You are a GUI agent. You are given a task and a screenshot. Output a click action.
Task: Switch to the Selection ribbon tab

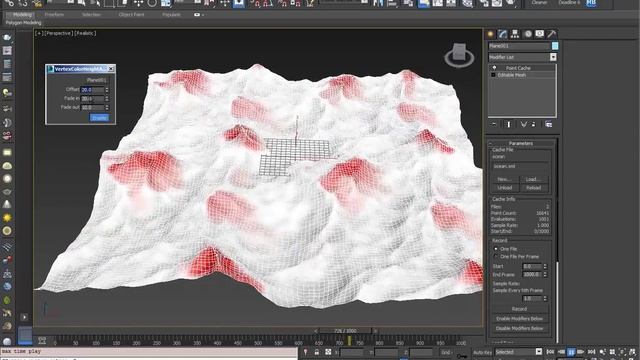tap(91, 15)
